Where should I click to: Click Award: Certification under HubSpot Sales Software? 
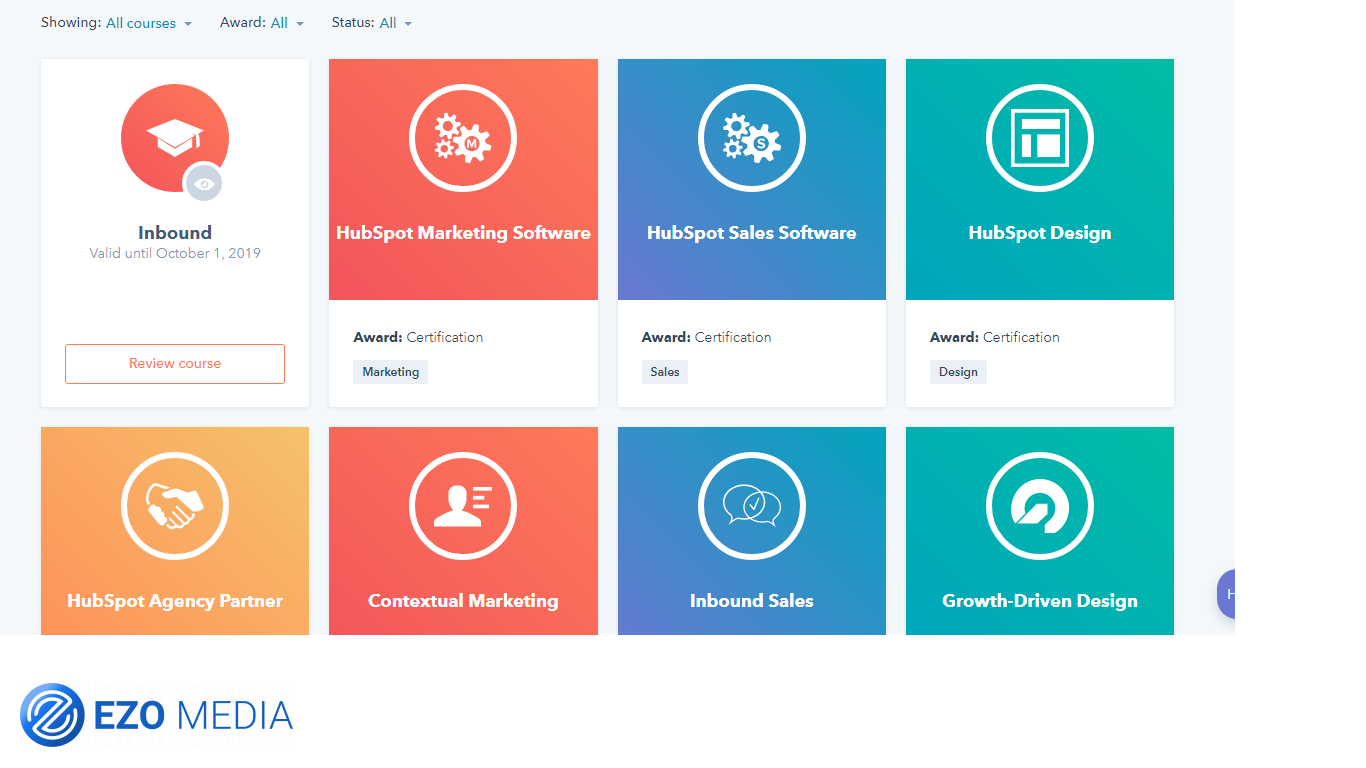click(x=707, y=338)
